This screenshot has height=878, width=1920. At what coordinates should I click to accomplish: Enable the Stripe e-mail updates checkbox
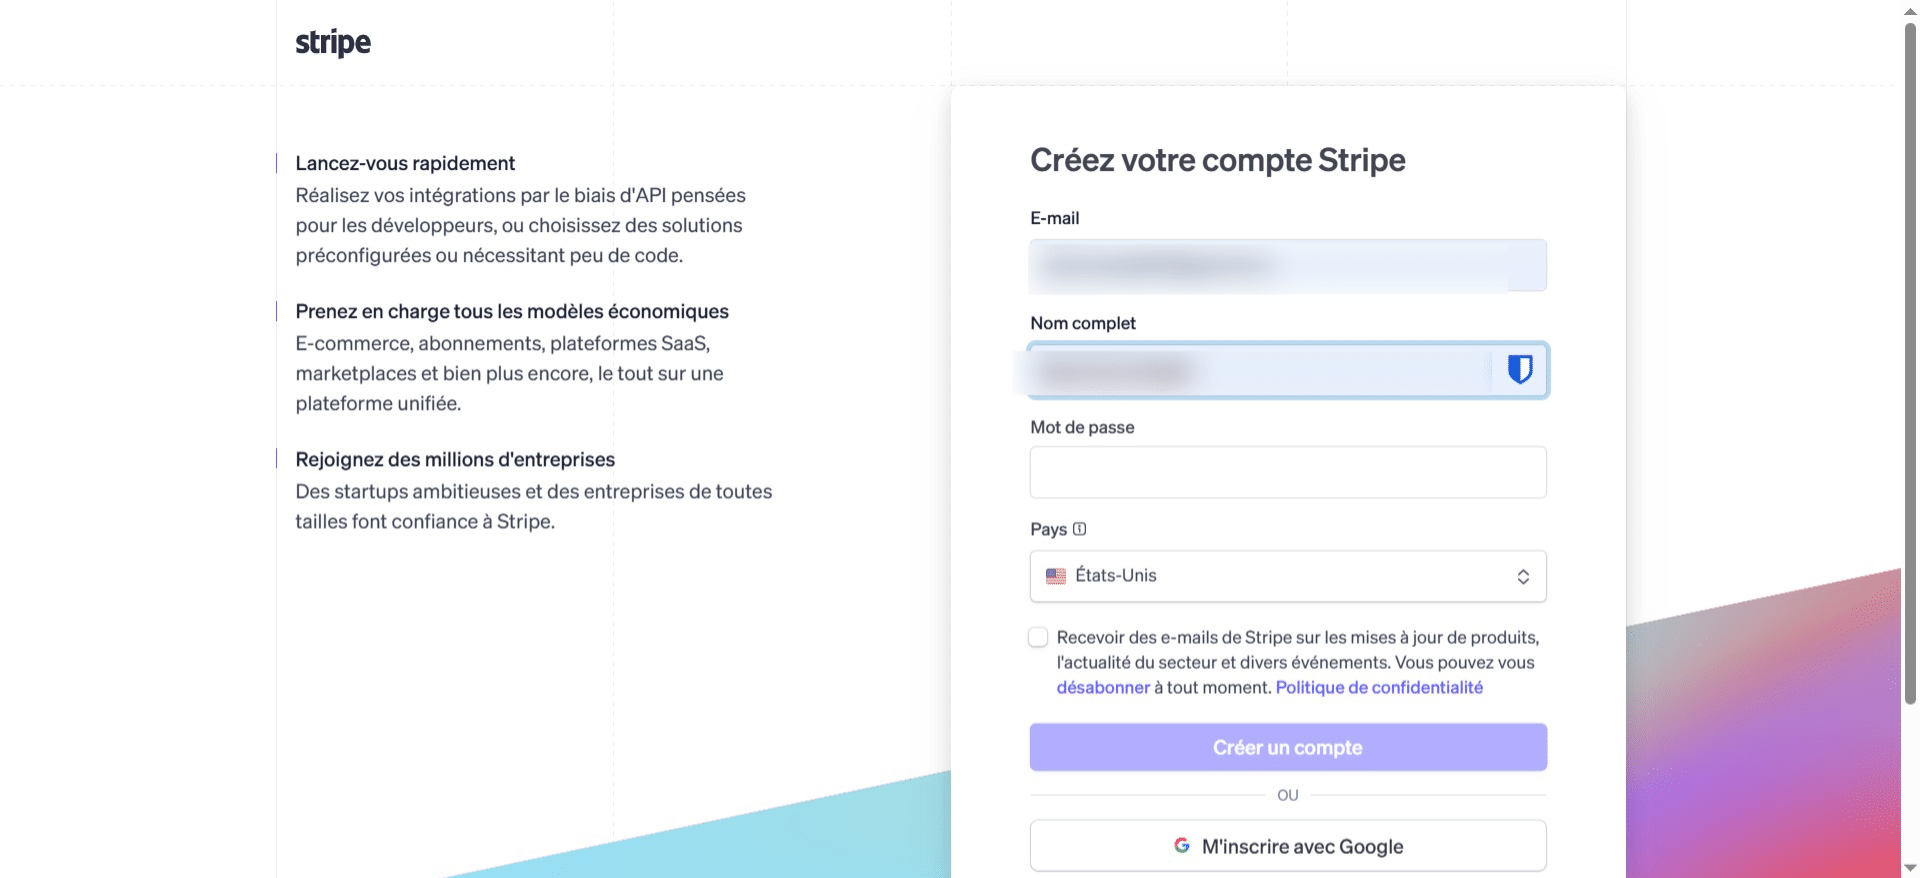point(1039,638)
